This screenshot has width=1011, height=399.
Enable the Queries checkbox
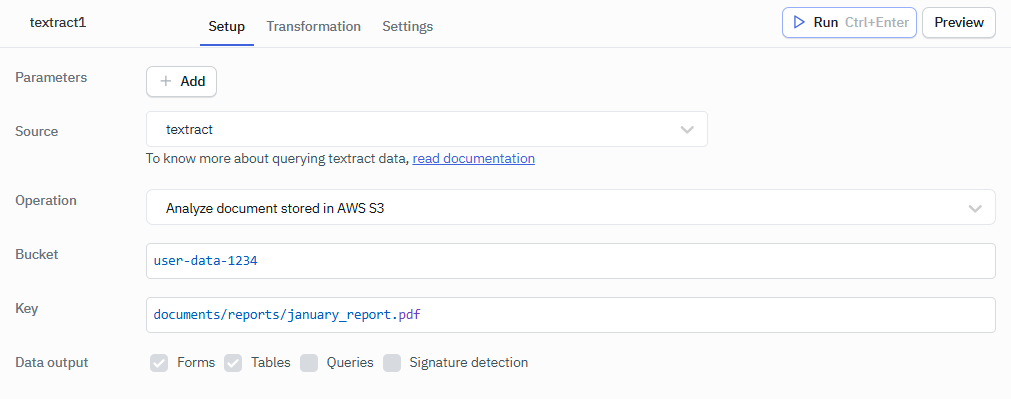309,363
